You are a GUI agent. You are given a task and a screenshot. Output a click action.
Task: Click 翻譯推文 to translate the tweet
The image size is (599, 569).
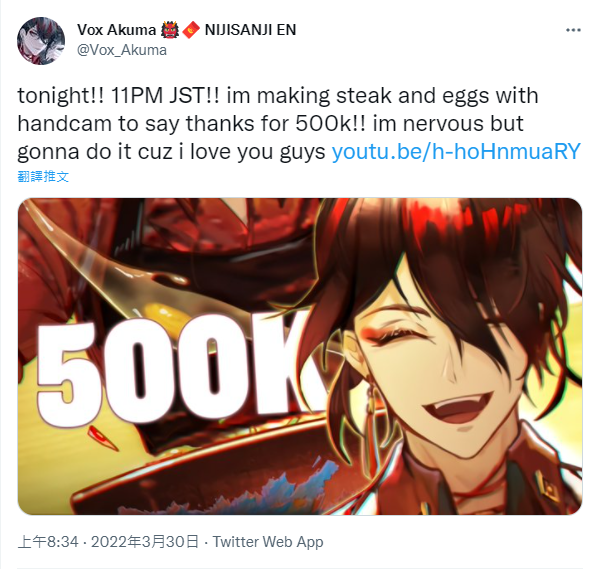tap(43, 177)
